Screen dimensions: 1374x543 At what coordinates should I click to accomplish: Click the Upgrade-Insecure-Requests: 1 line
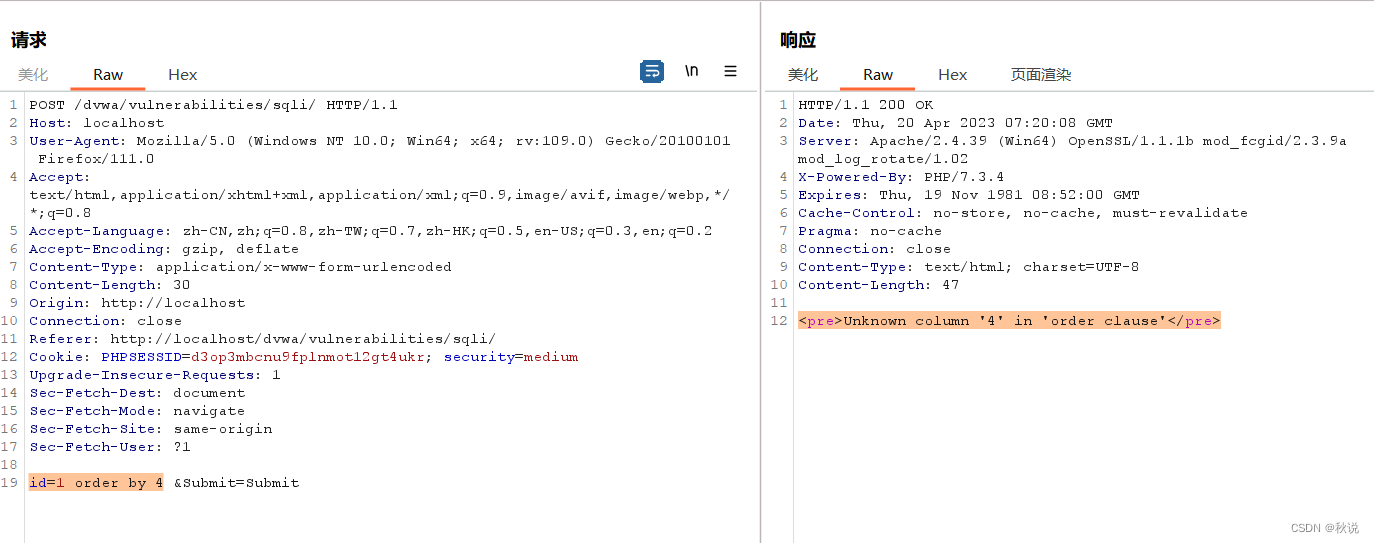click(155, 375)
